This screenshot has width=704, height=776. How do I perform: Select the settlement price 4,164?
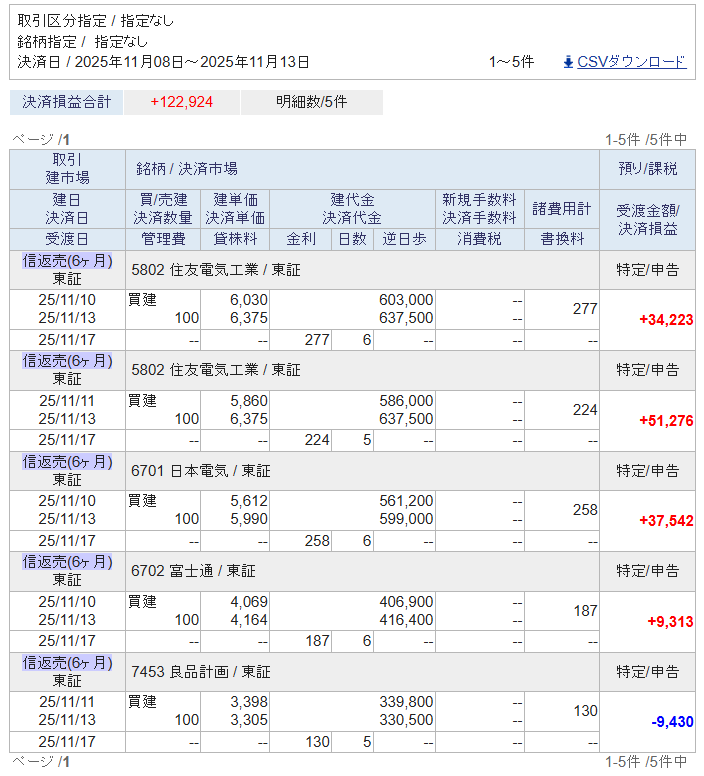249,620
